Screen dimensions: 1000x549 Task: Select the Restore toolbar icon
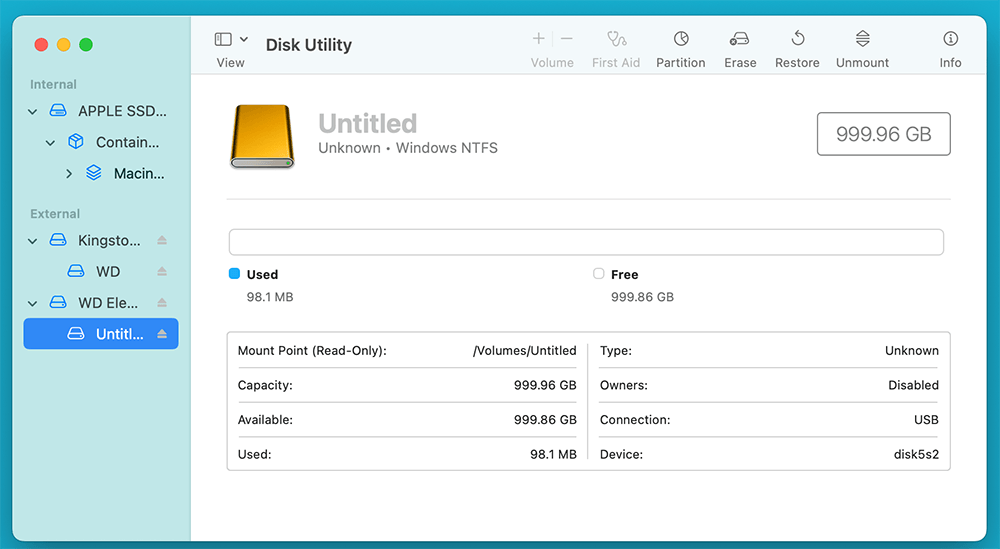point(797,39)
